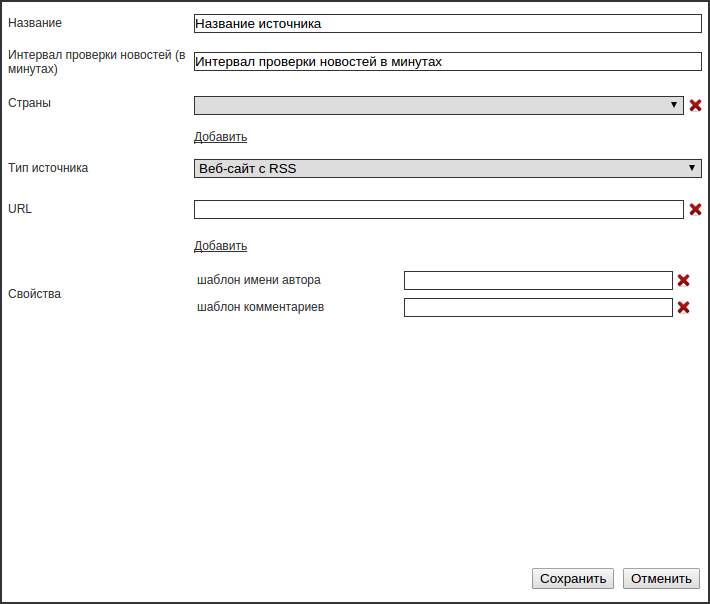Click the Интервал проверки новостей input field
Image resolution: width=710 pixels, height=604 pixels.
[x=447, y=62]
